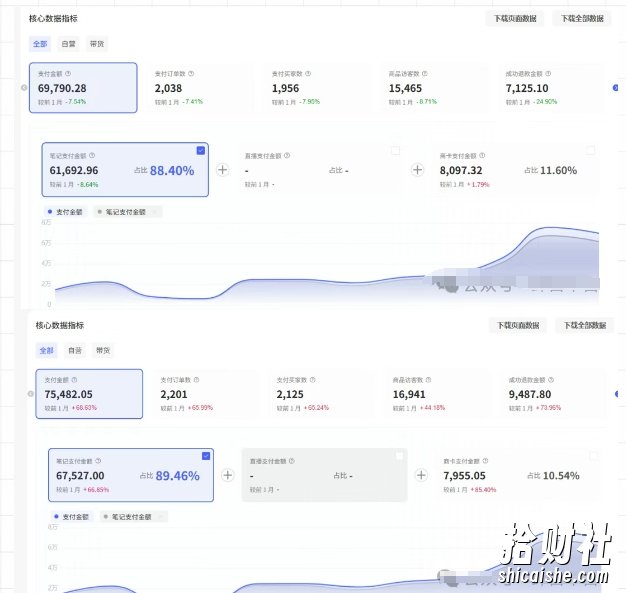Click 下载页面数据 button in lower panel
This screenshot has width=626, height=593.
pos(518,325)
